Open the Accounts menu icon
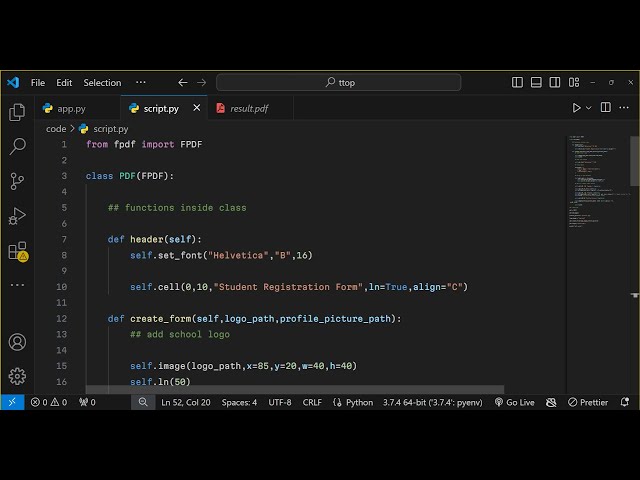The image size is (640, 480). pos(17,342)
